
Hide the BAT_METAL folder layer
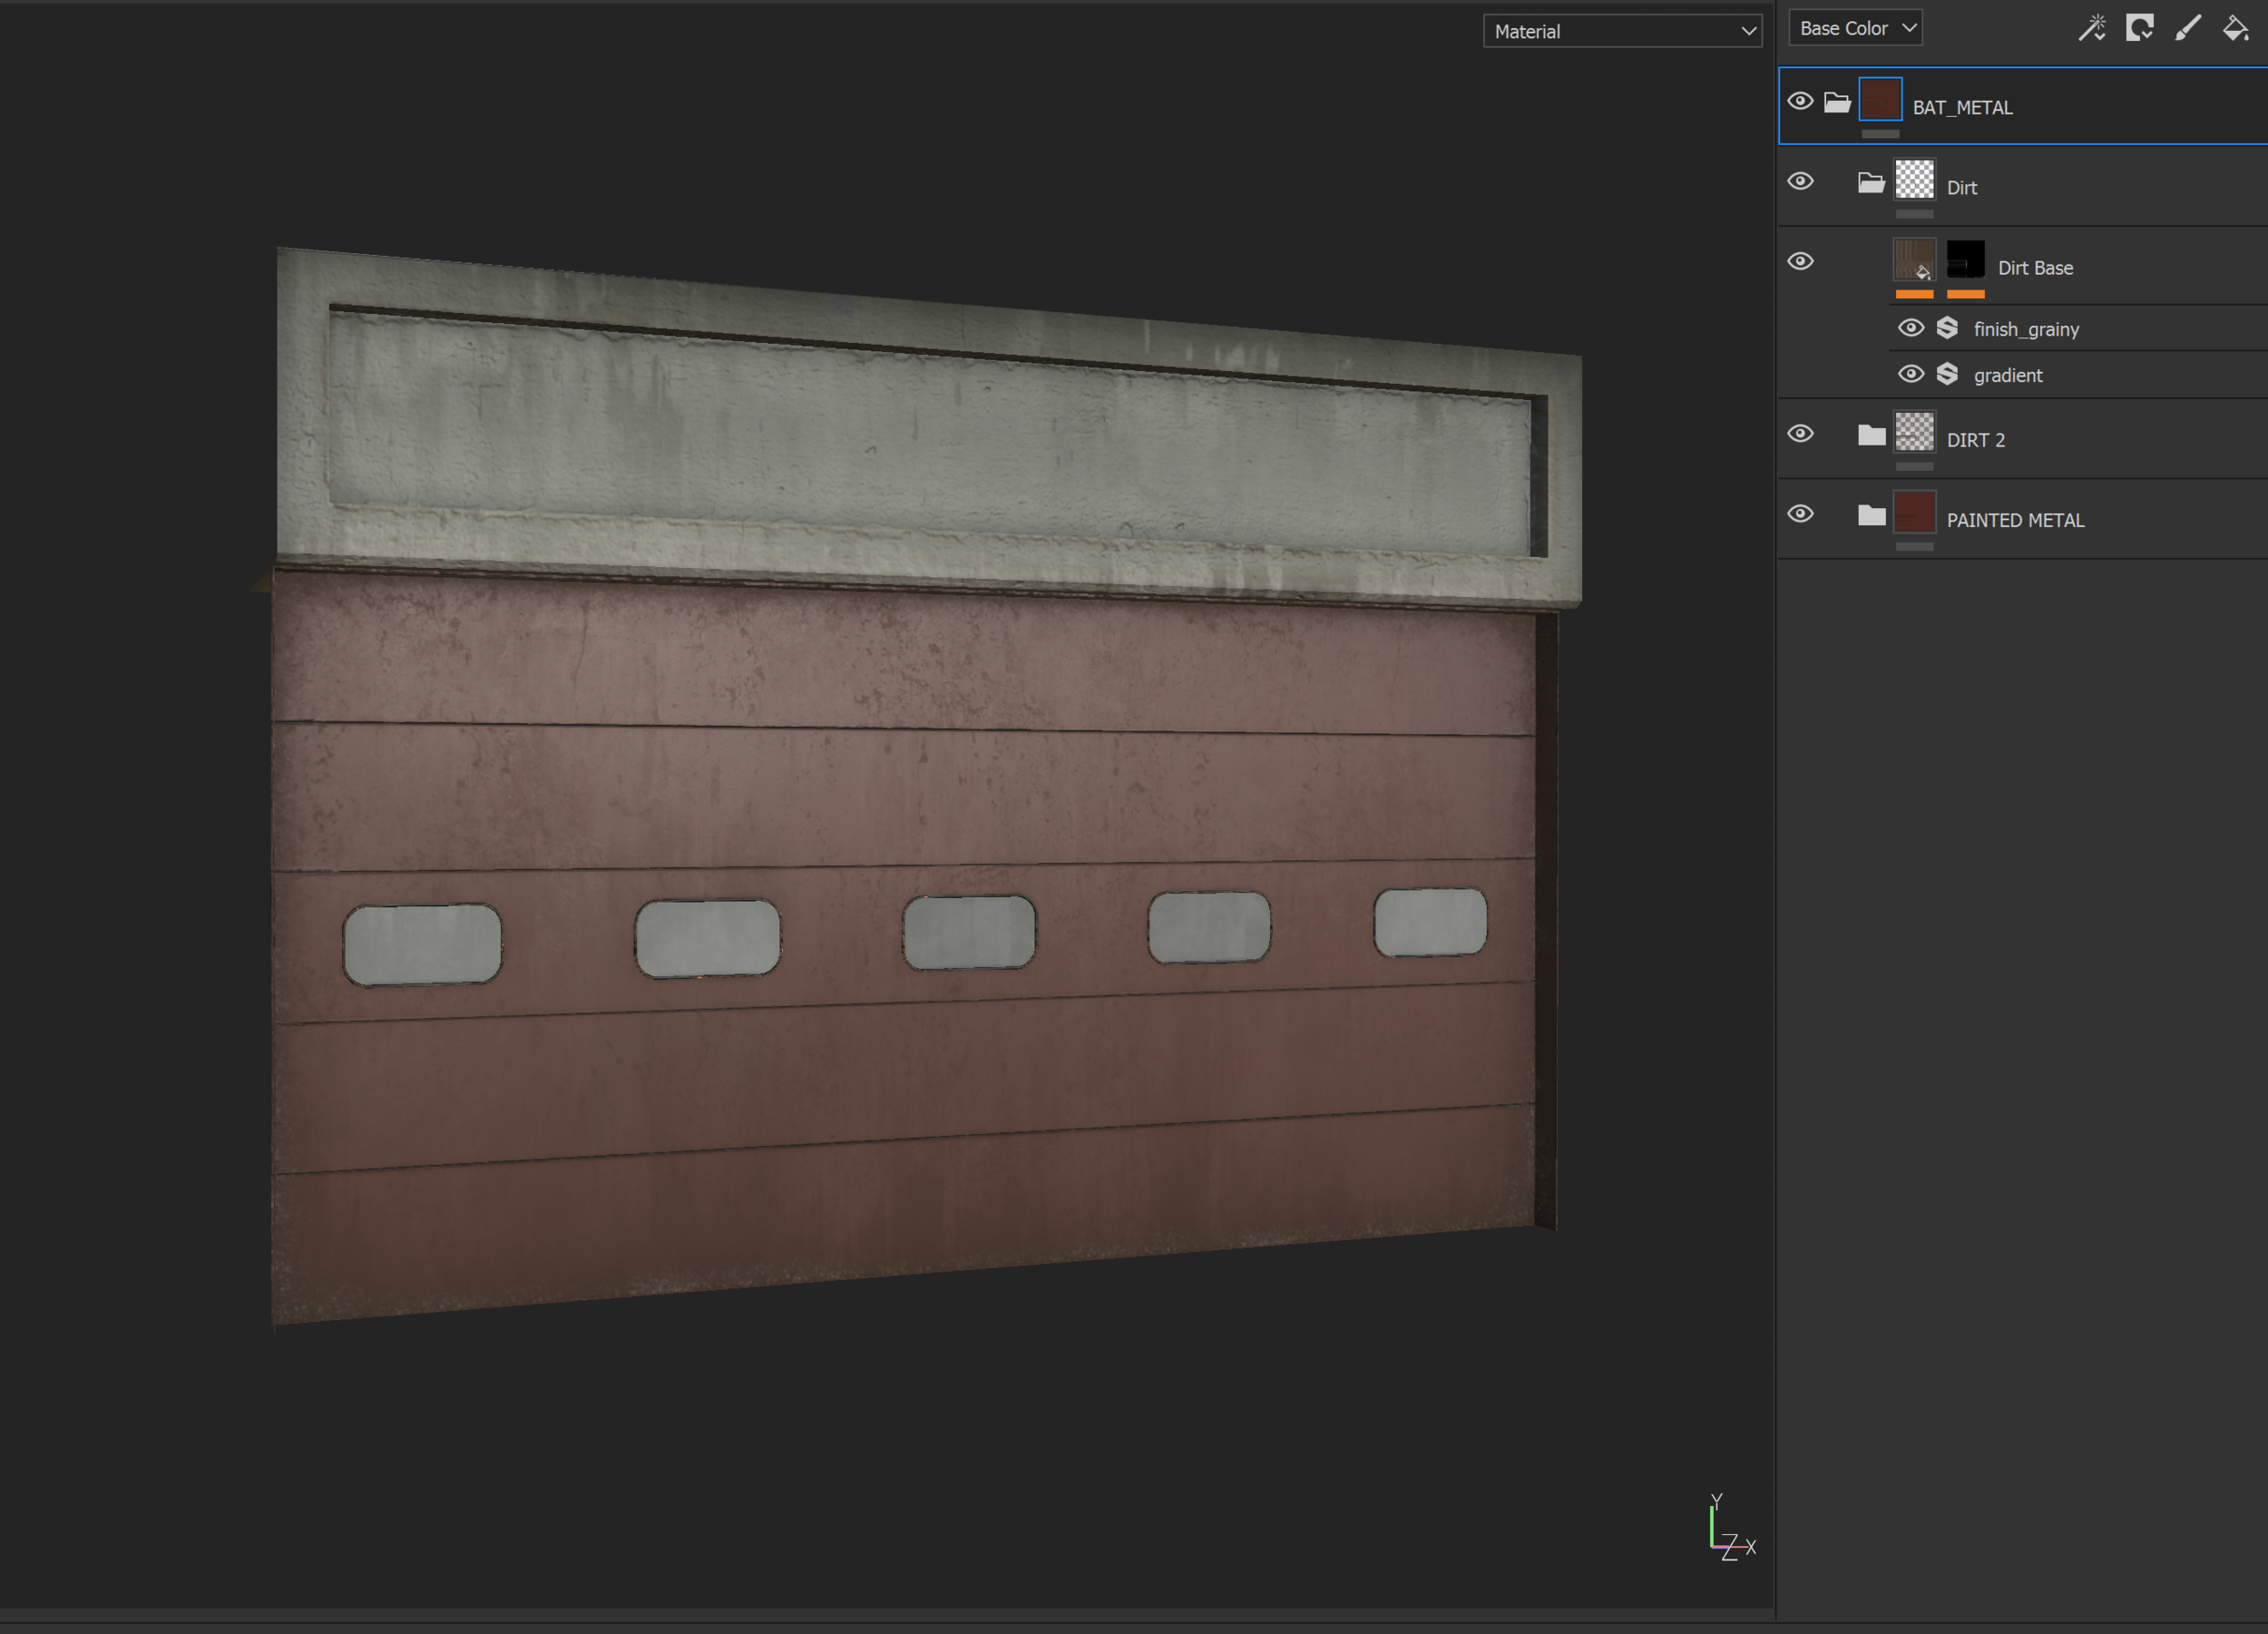(x=1800, y=101)
